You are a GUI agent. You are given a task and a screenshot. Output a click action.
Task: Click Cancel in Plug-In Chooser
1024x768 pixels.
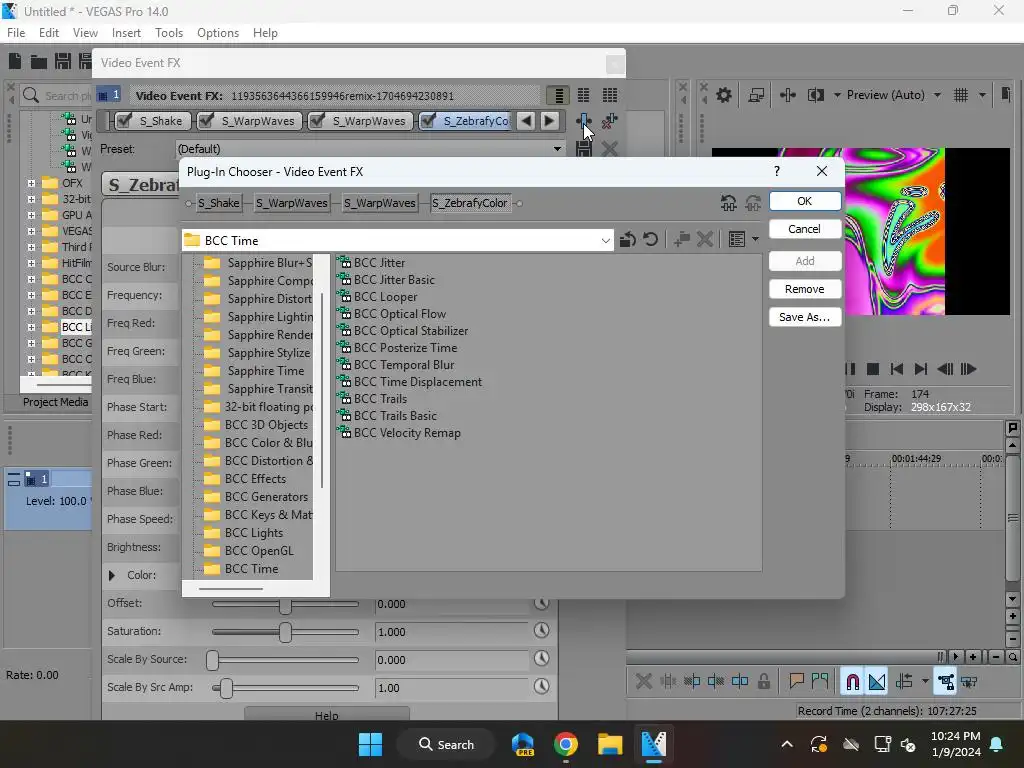tap(805, 229)
